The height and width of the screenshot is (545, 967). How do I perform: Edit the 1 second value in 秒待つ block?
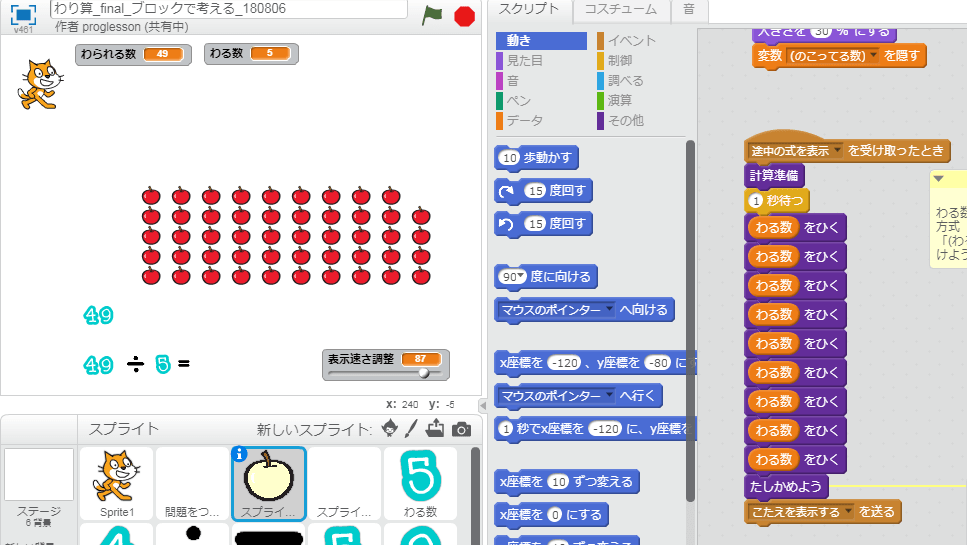coord(755,201)
